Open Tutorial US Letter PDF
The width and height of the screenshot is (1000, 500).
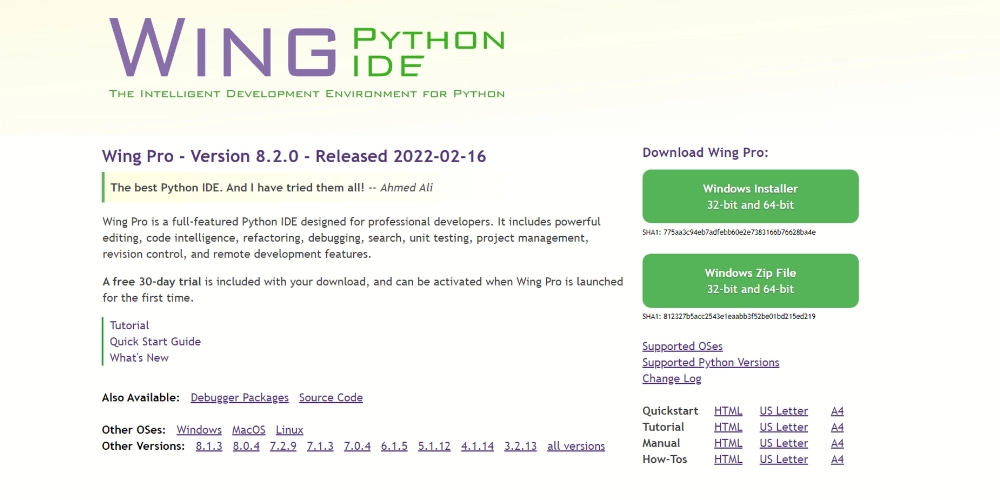coord(784,427)
